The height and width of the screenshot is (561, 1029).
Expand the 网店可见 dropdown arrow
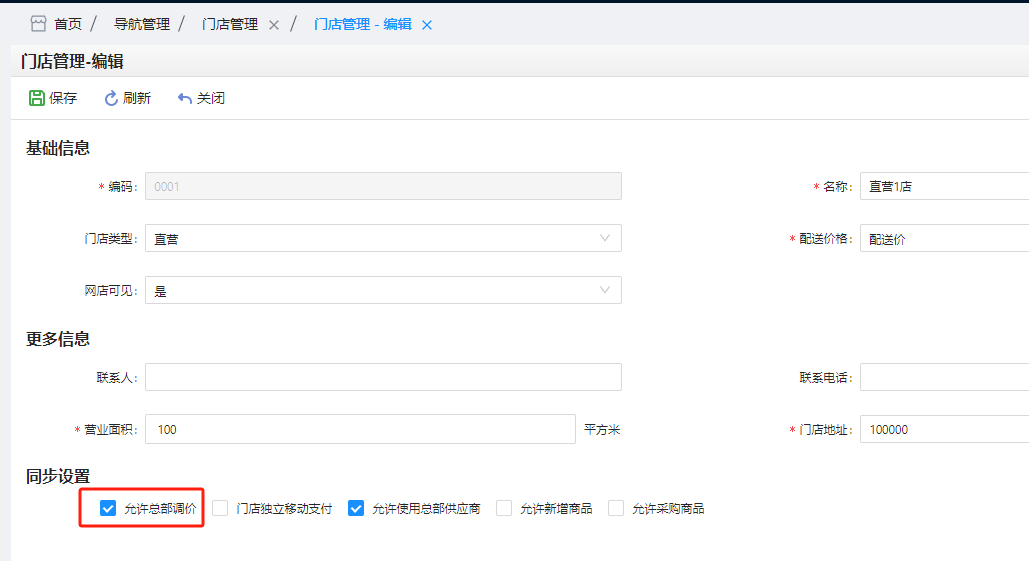(x=604, y=290)
